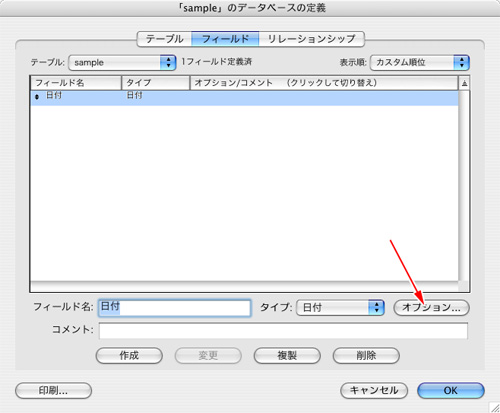Switch to the リレーションシップ tab
Screen dimensions: 500x413
coord(311,39)
